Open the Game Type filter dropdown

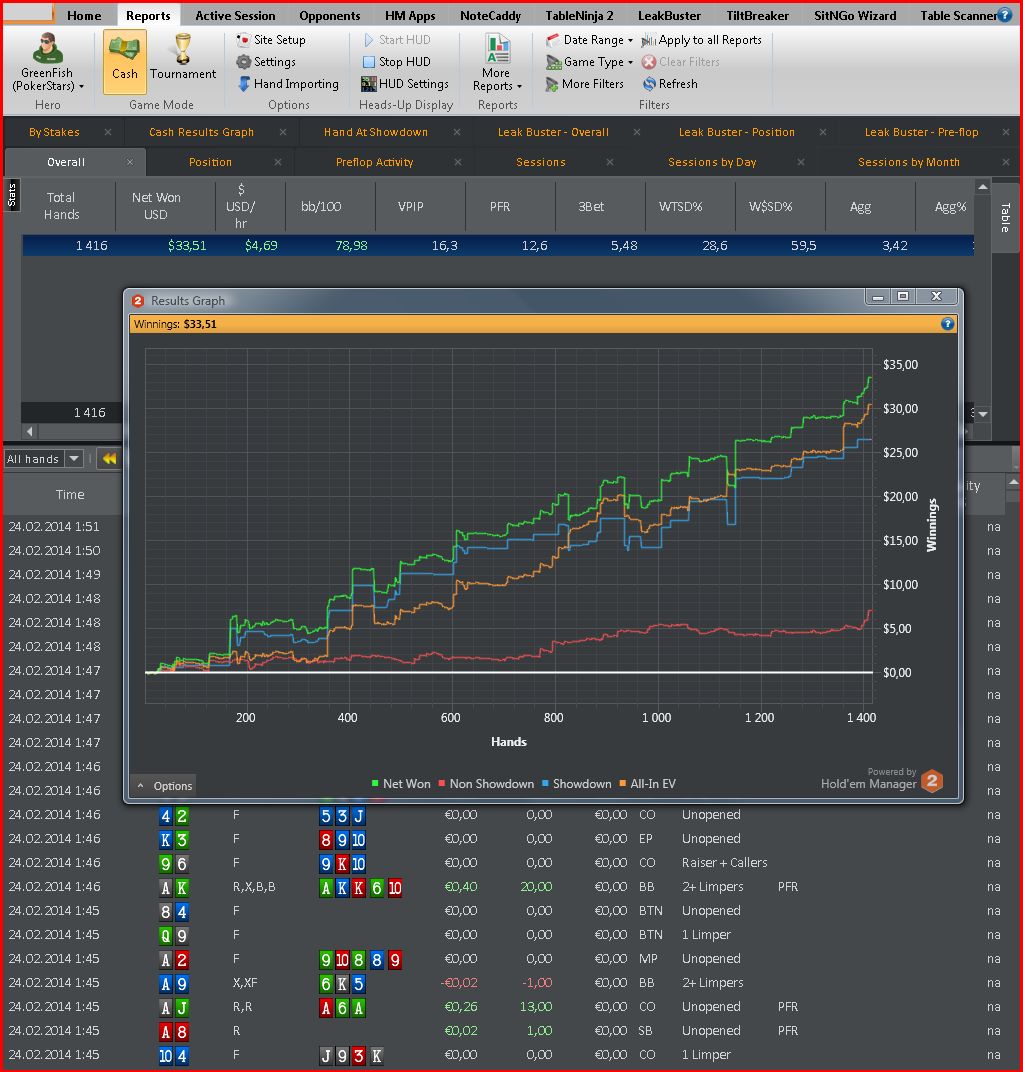click(x=589, y=62)
